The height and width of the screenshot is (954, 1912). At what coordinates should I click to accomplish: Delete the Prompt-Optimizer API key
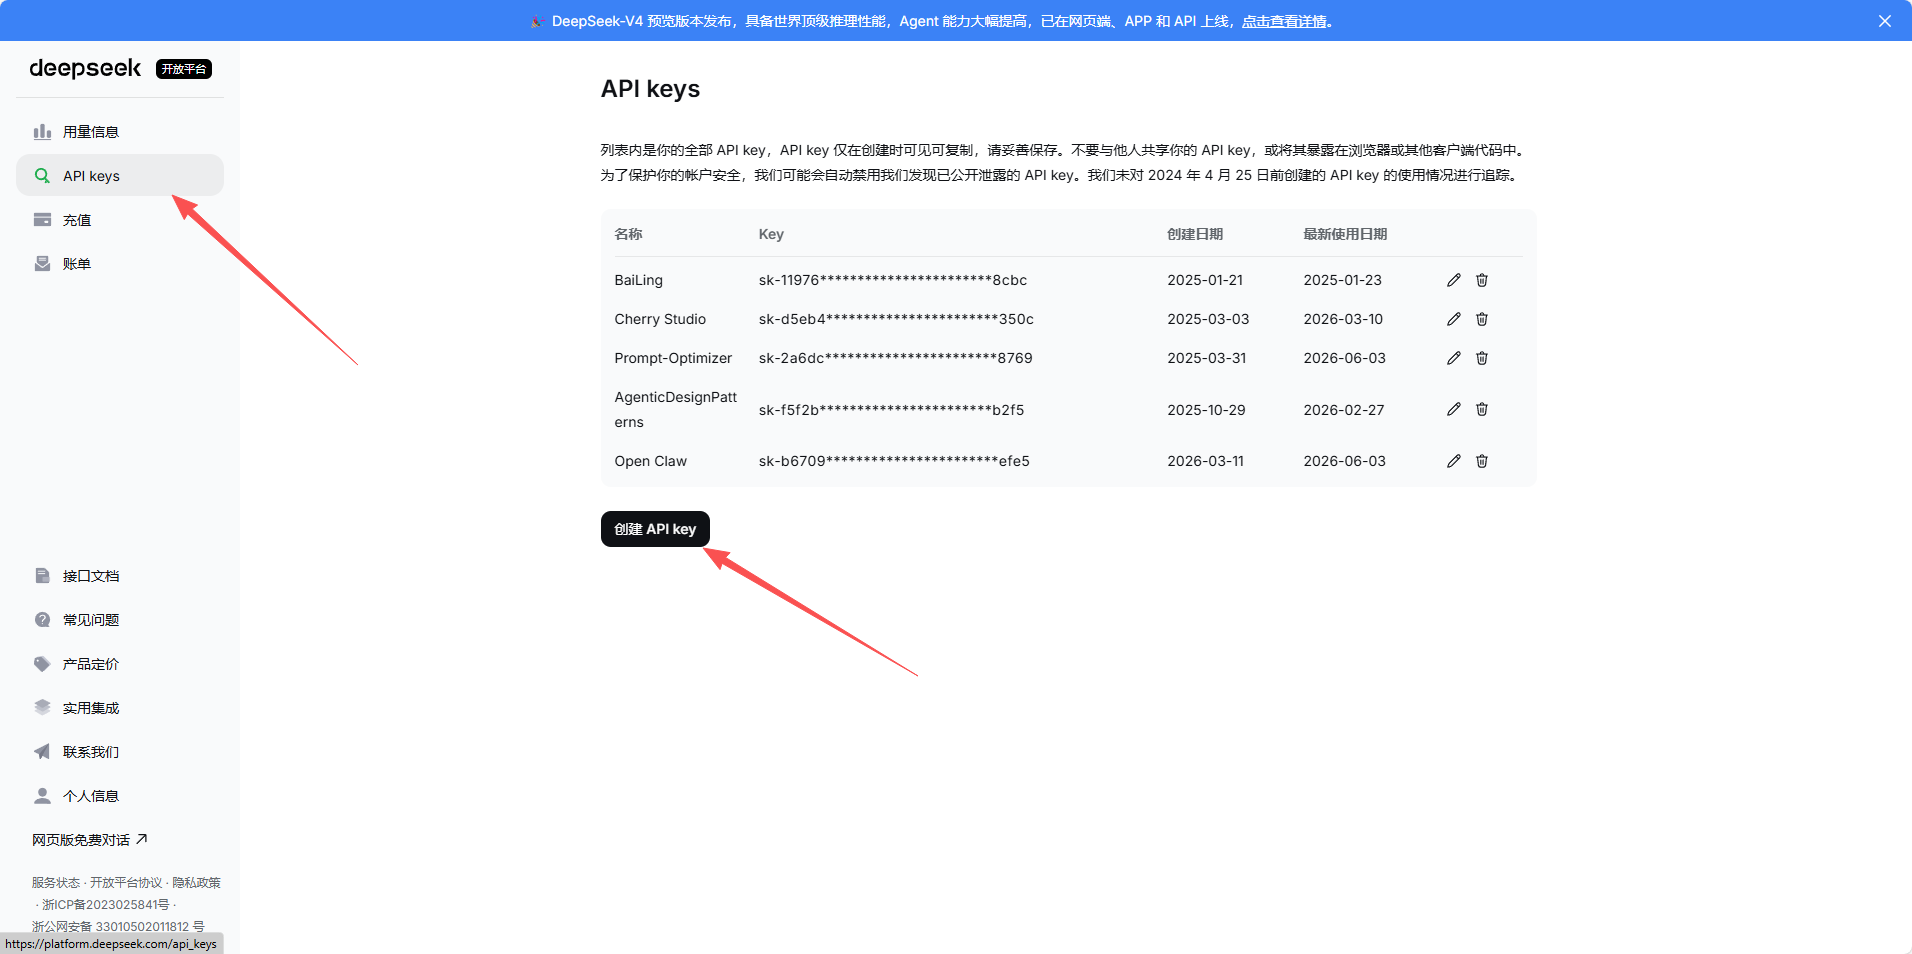click(x=1482, y=358)
